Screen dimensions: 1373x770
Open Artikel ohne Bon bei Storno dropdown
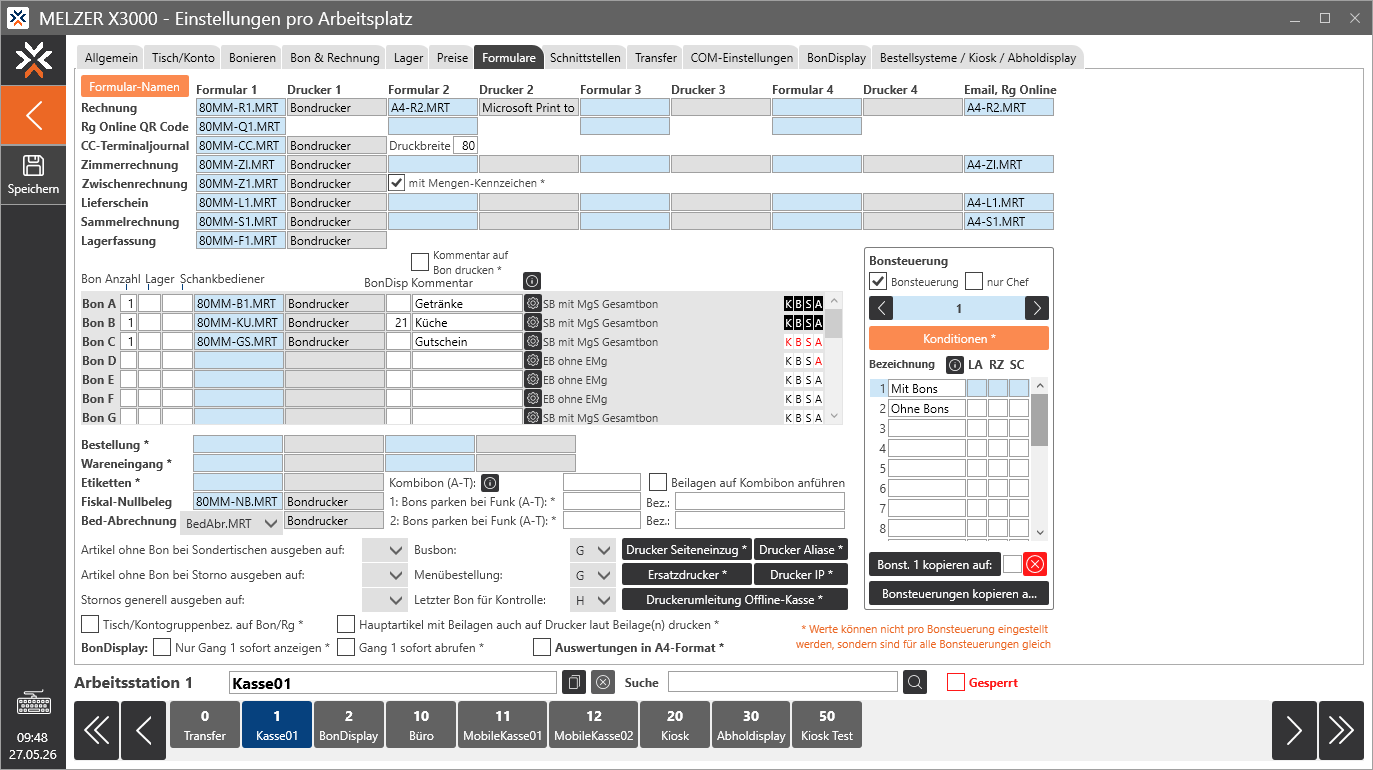[x=385, y=575]
